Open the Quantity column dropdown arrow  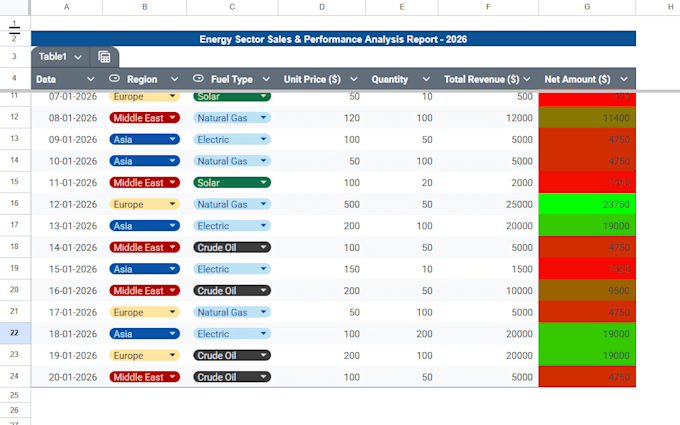click(x=426, y=79)
